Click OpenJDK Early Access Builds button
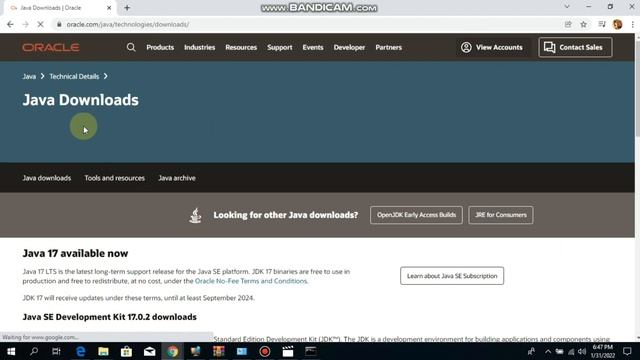The image size is (640, 360). pos(416,215)
